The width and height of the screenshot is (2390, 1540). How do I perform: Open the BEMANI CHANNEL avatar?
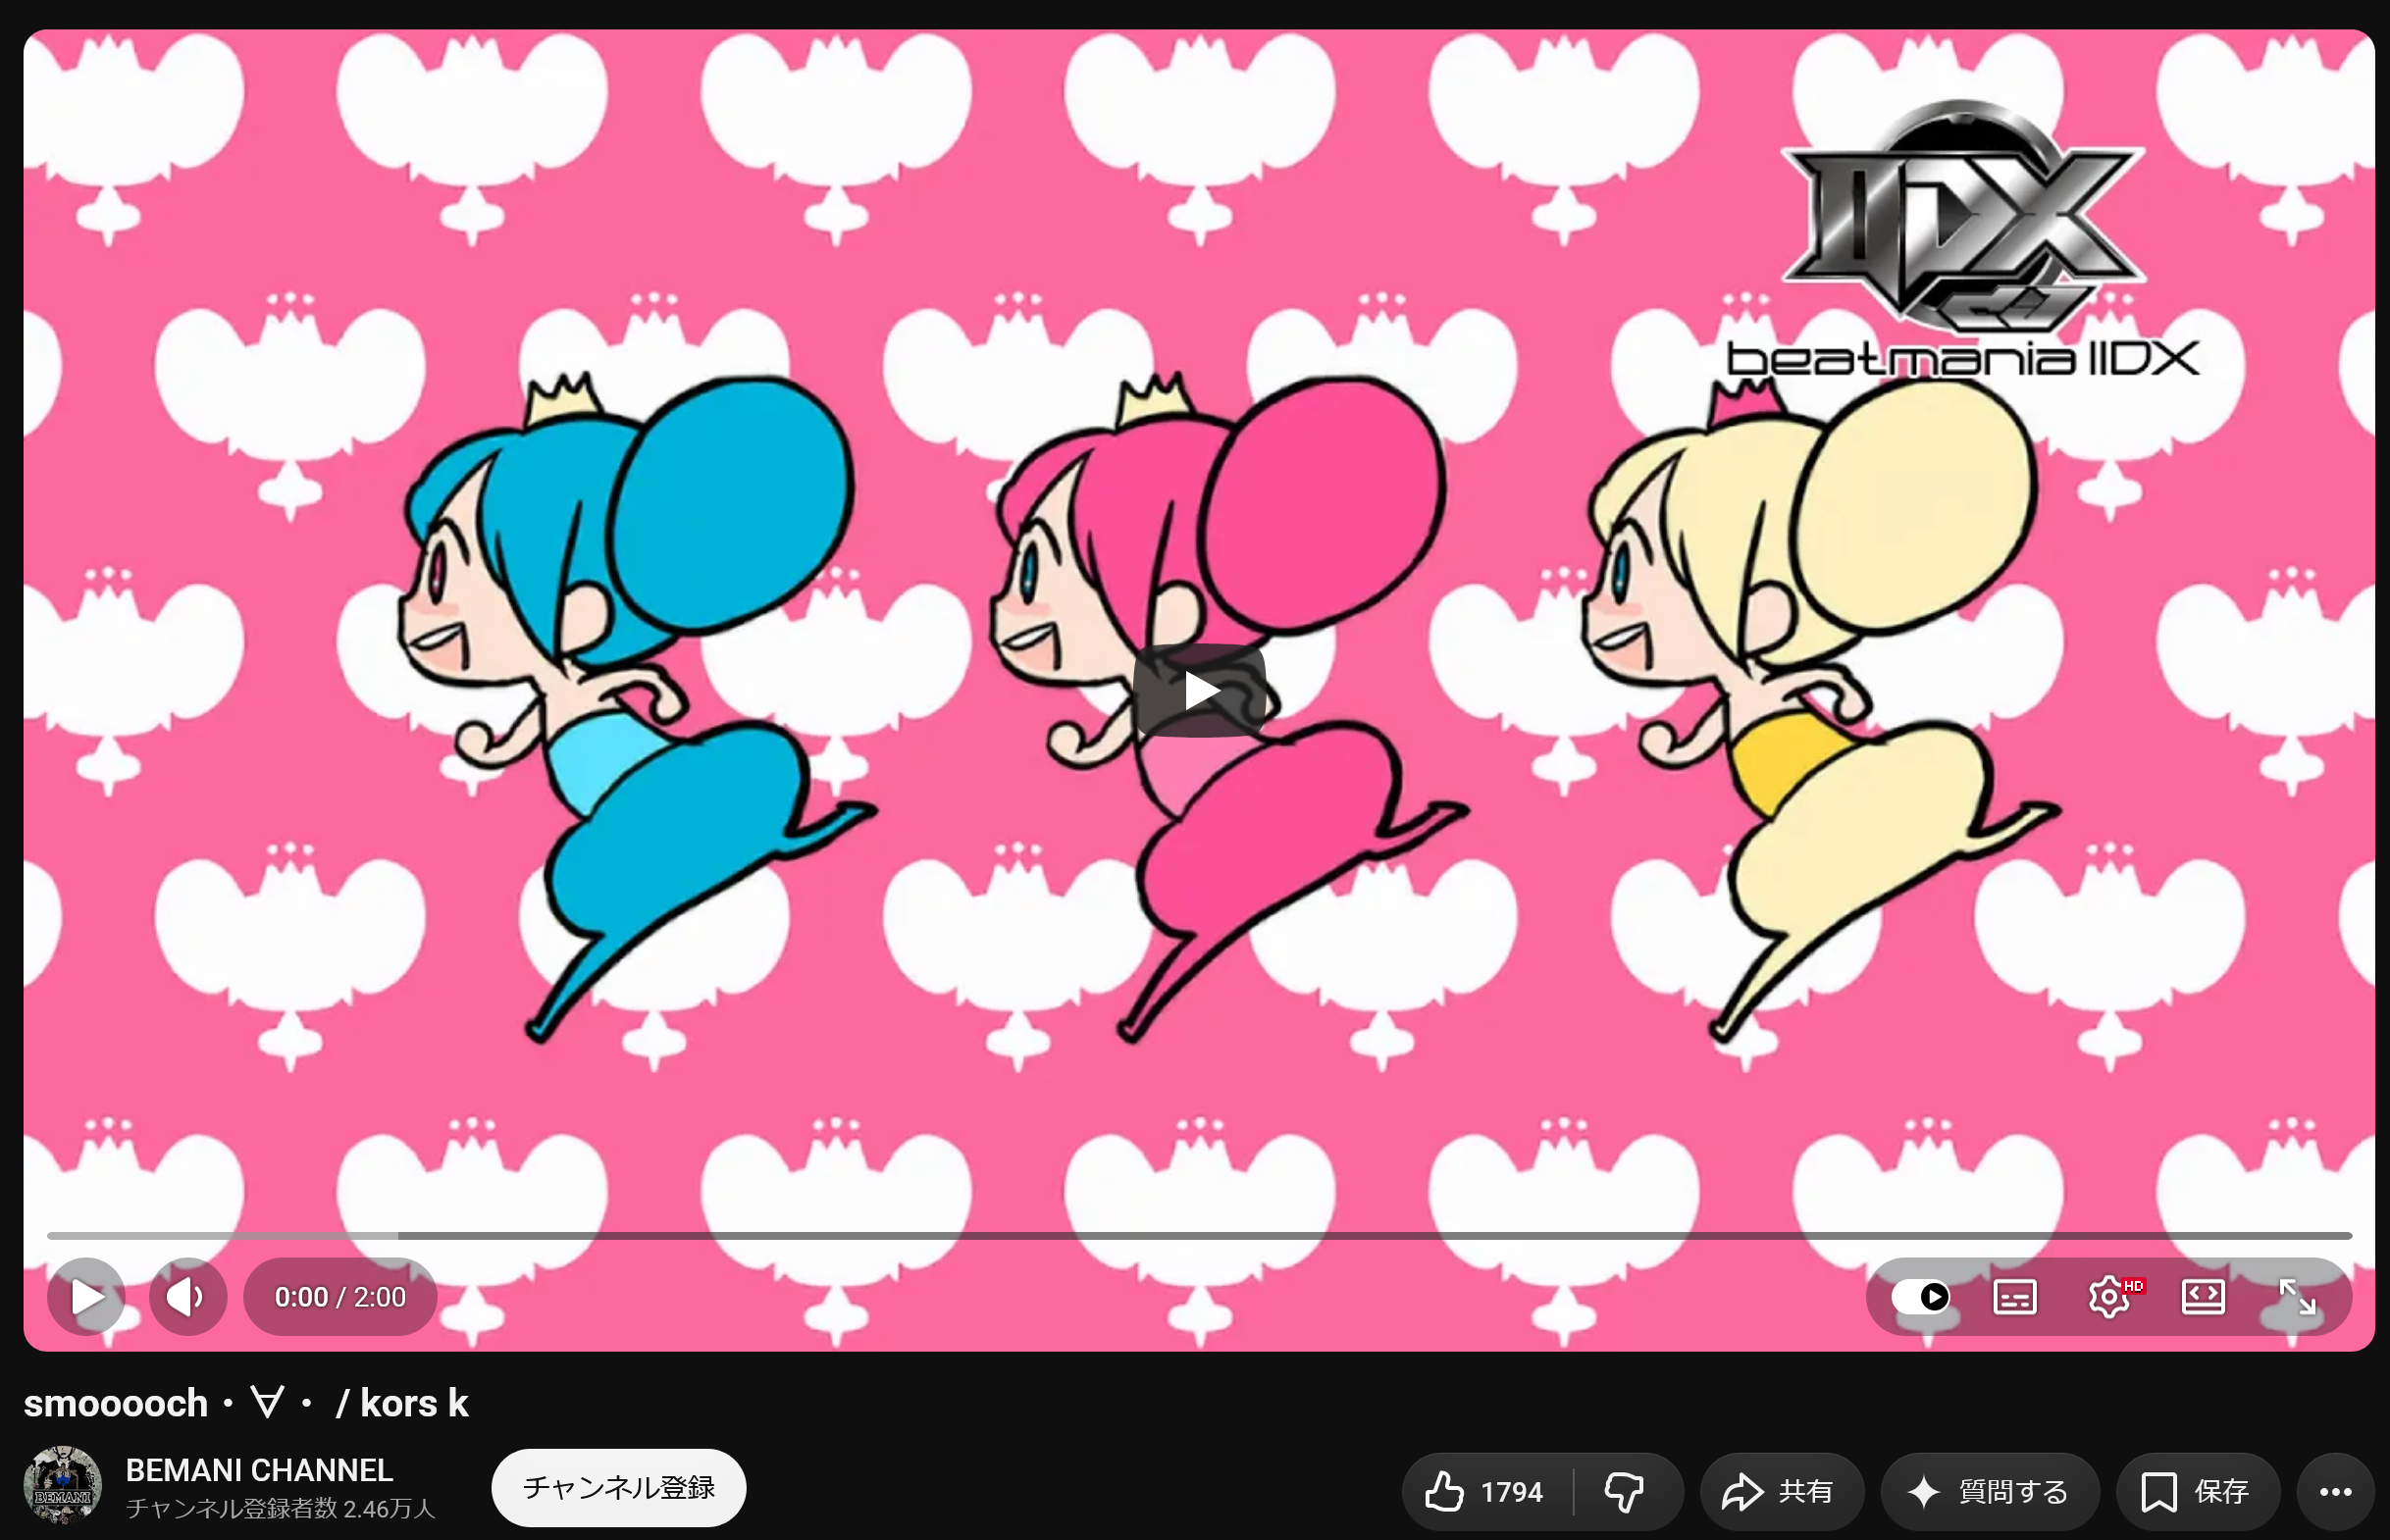[62, 1485]
